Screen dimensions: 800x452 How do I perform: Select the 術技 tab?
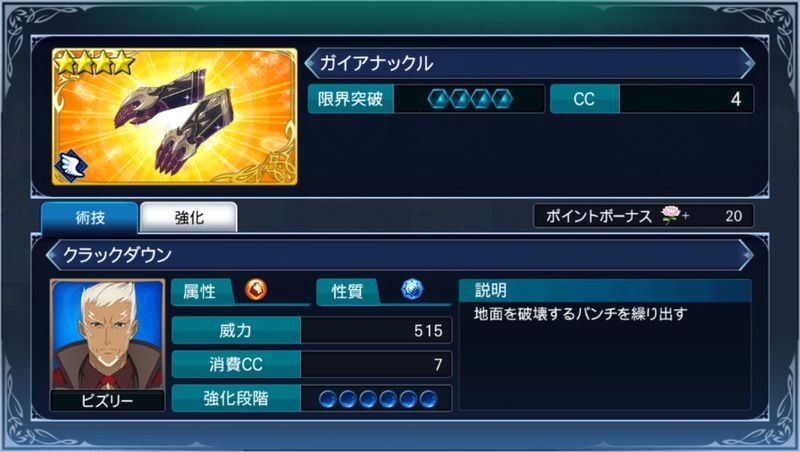click(90, 218)
